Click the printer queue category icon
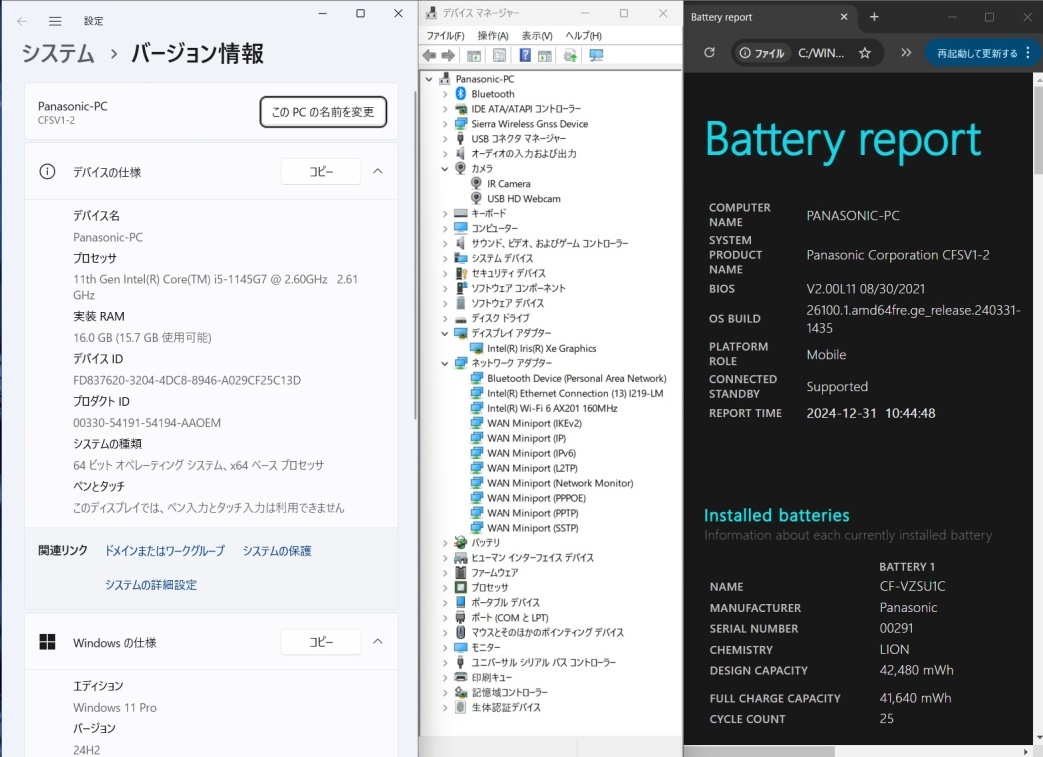 click(460, 677)
